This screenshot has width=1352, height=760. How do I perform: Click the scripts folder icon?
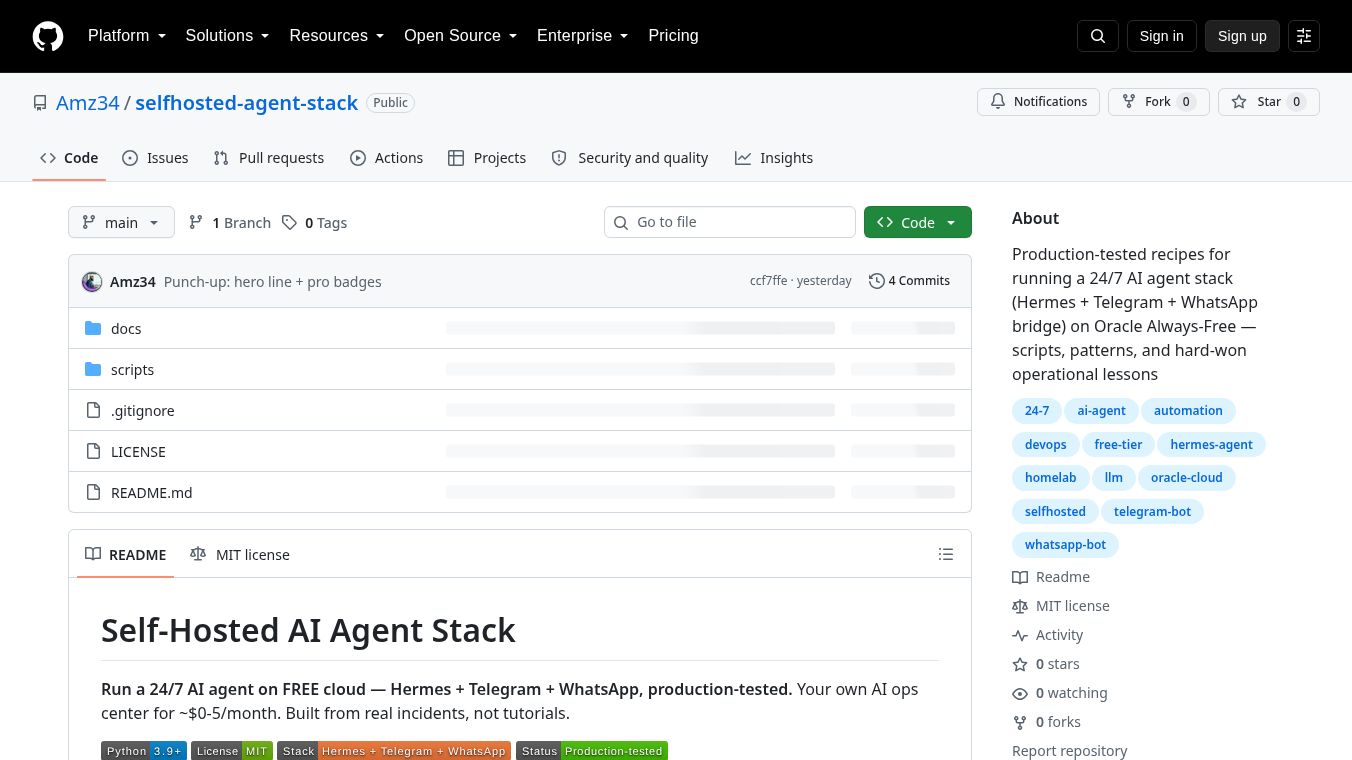(93, 369)
